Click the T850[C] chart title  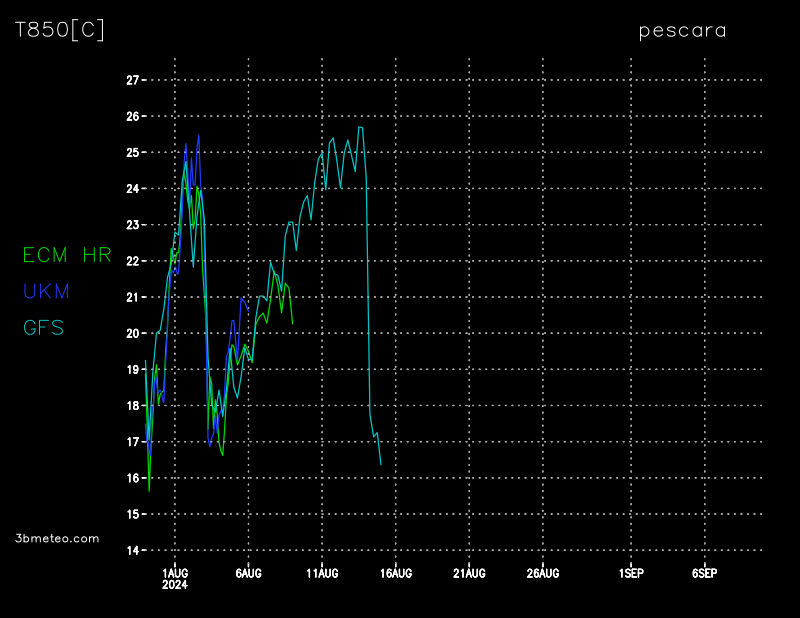[x=59, y=30]
